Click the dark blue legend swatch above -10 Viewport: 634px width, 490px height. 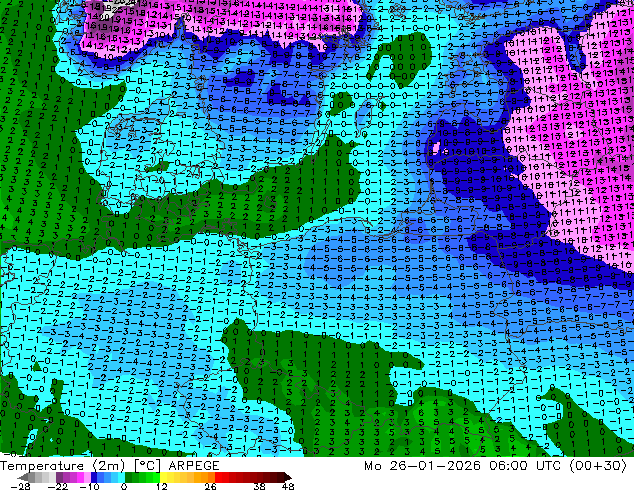point(94,477)
